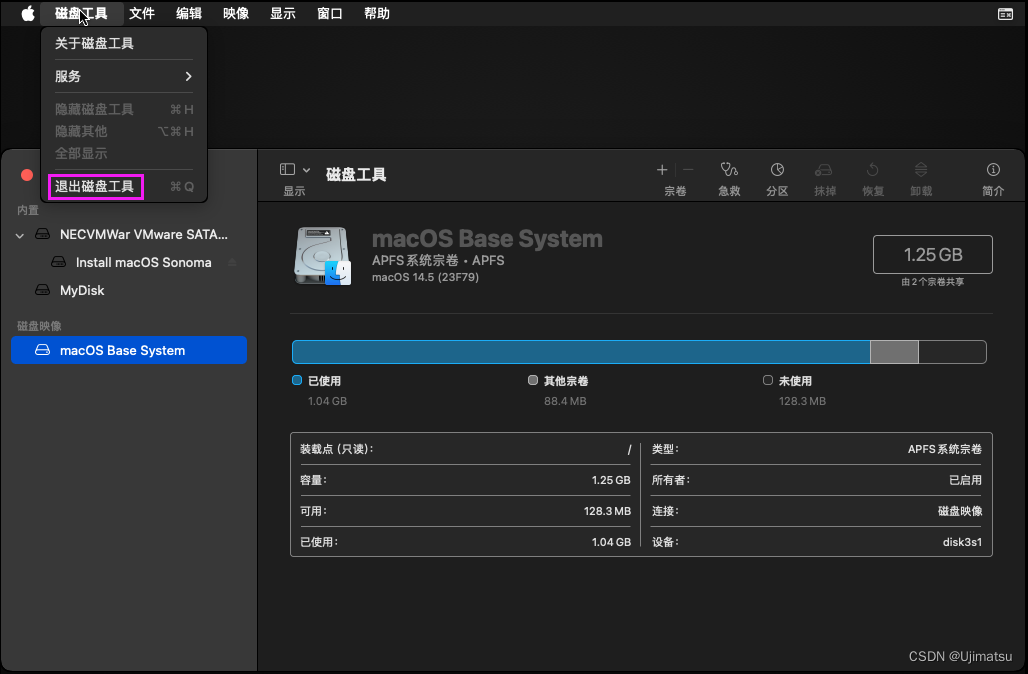Click the 128.3 MB available value in table
The height and width of the screenshot is (674, 1028).
607,511
